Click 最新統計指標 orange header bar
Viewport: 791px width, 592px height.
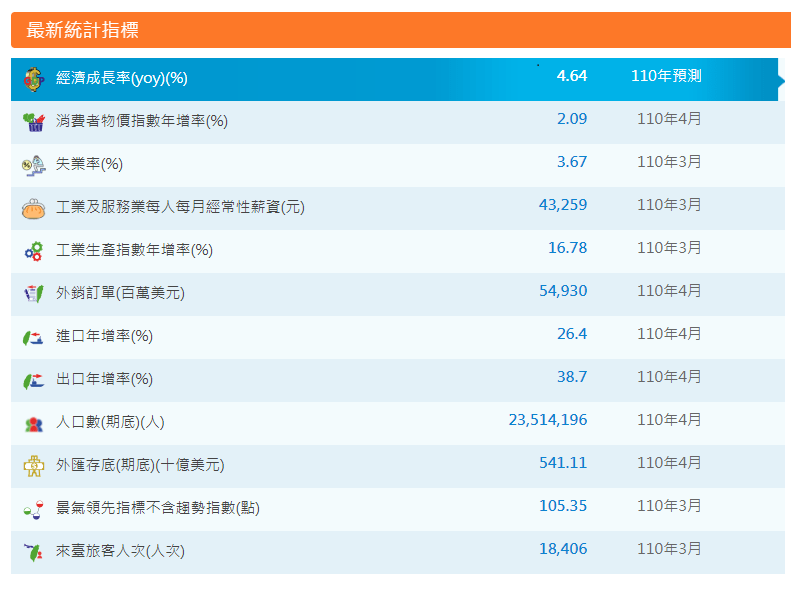tap(400, 30)
